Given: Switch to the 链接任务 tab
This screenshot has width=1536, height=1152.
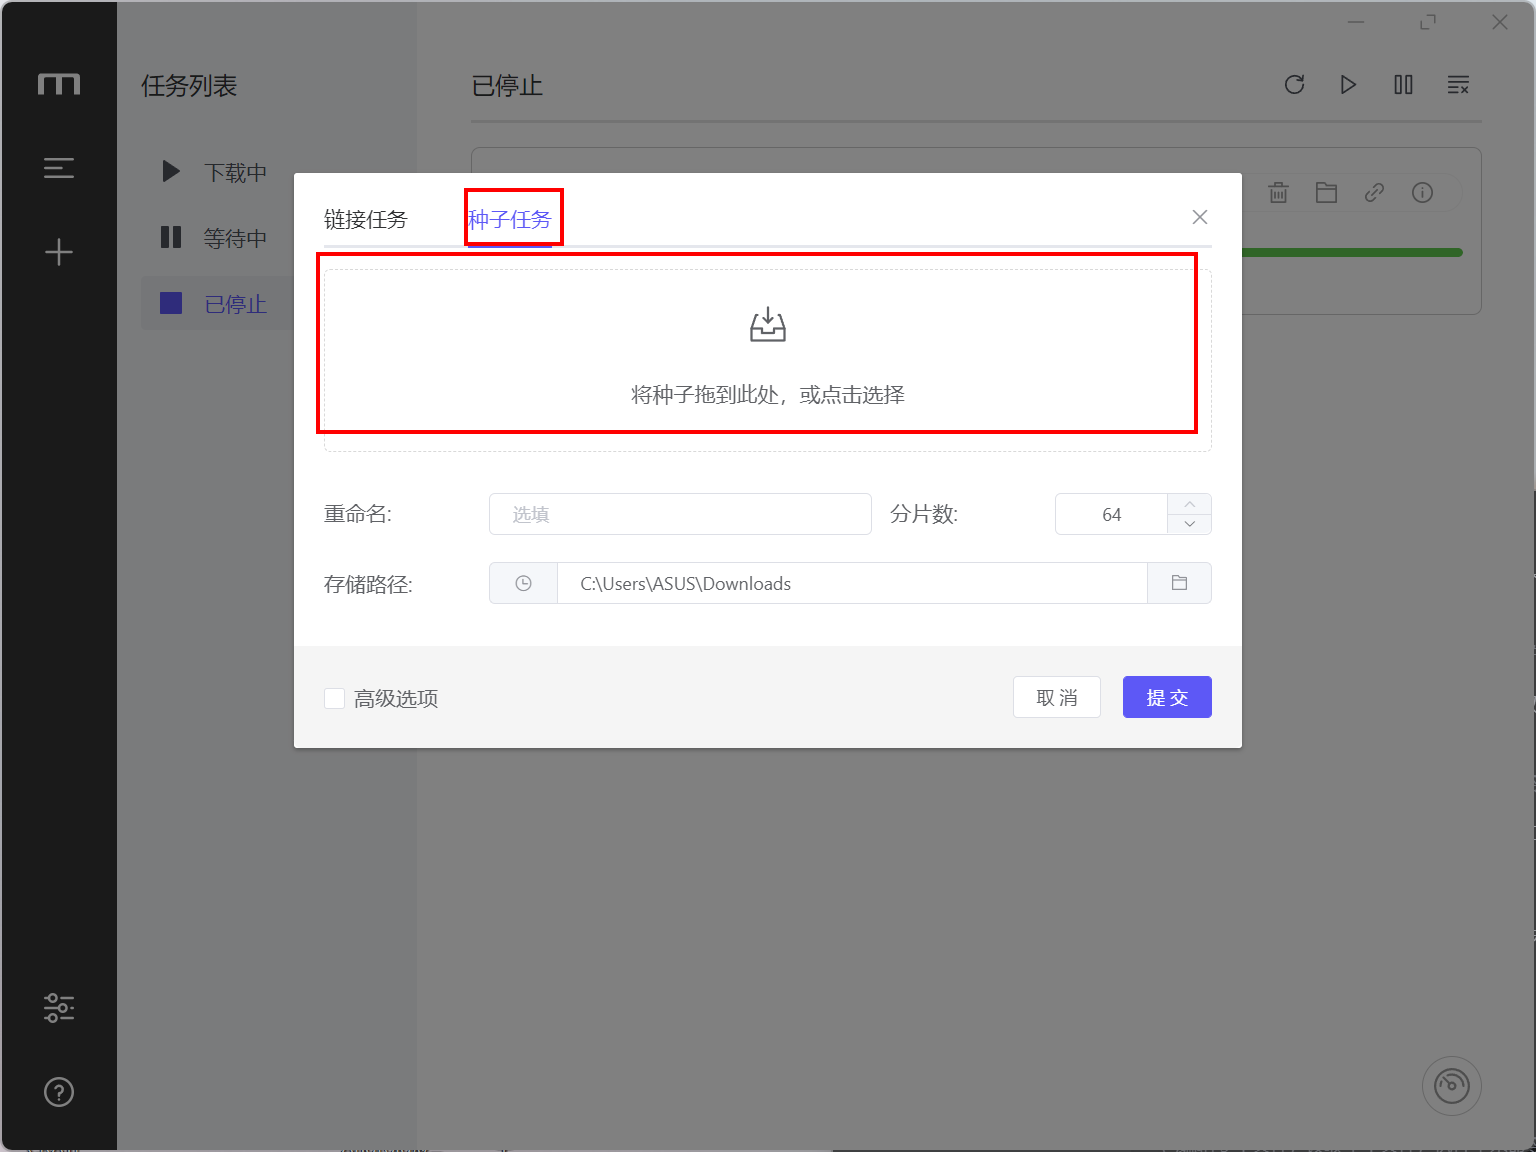Looking at the screenshot, I should coord(366,219).
